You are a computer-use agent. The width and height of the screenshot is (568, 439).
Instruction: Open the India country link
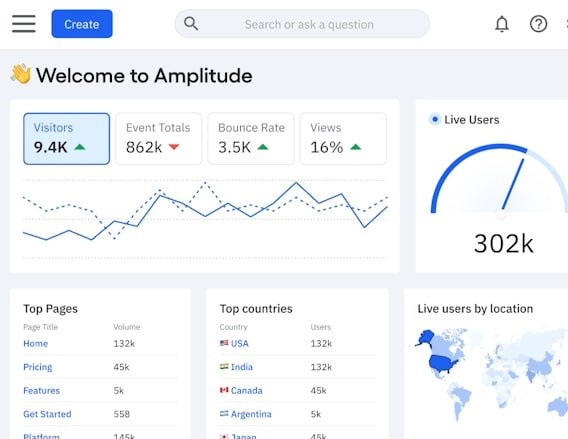(x=242, y=367)
